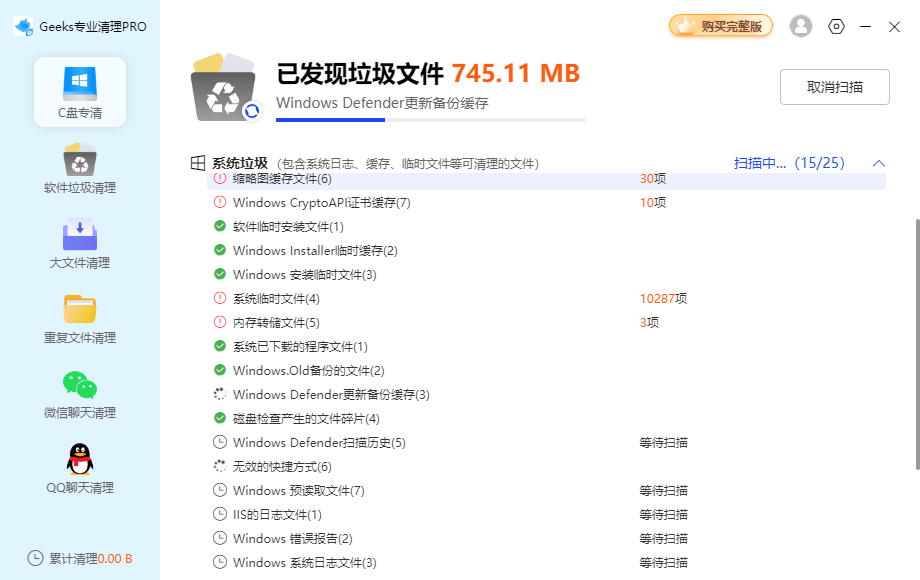This screenshot has height=580, width=920.
Task: Close the Geeks cleaner window
Action: [x=894, y=26]
